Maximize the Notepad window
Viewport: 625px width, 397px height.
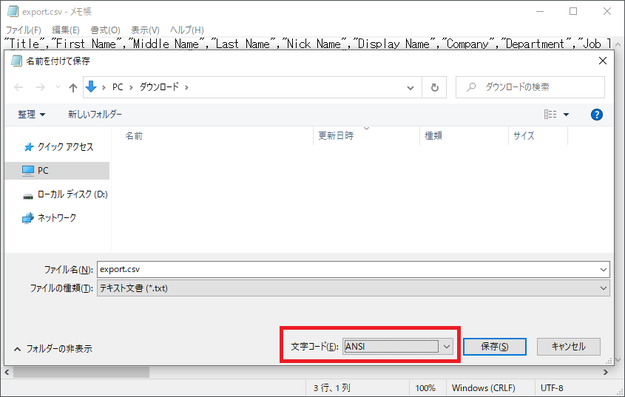pyautogui.click(x=573, y=11)
